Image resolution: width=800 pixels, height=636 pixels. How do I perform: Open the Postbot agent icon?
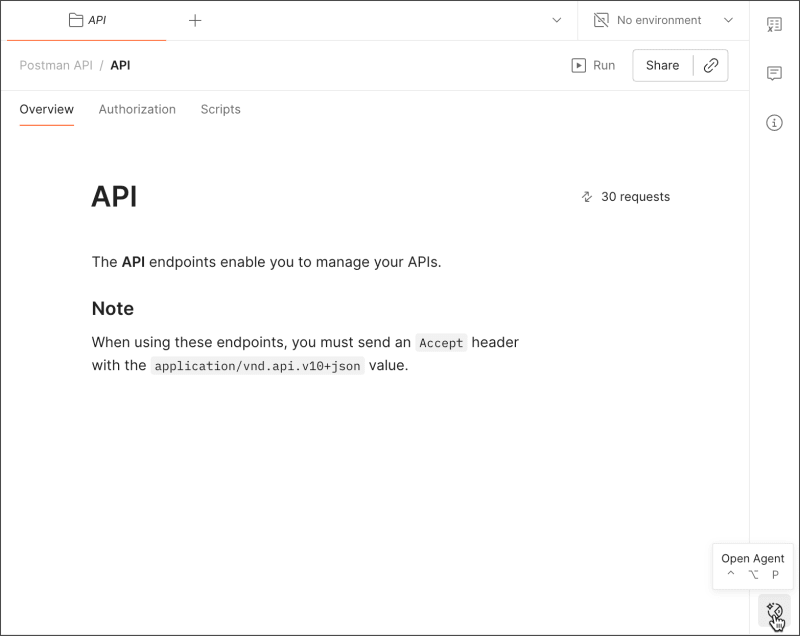774,608
